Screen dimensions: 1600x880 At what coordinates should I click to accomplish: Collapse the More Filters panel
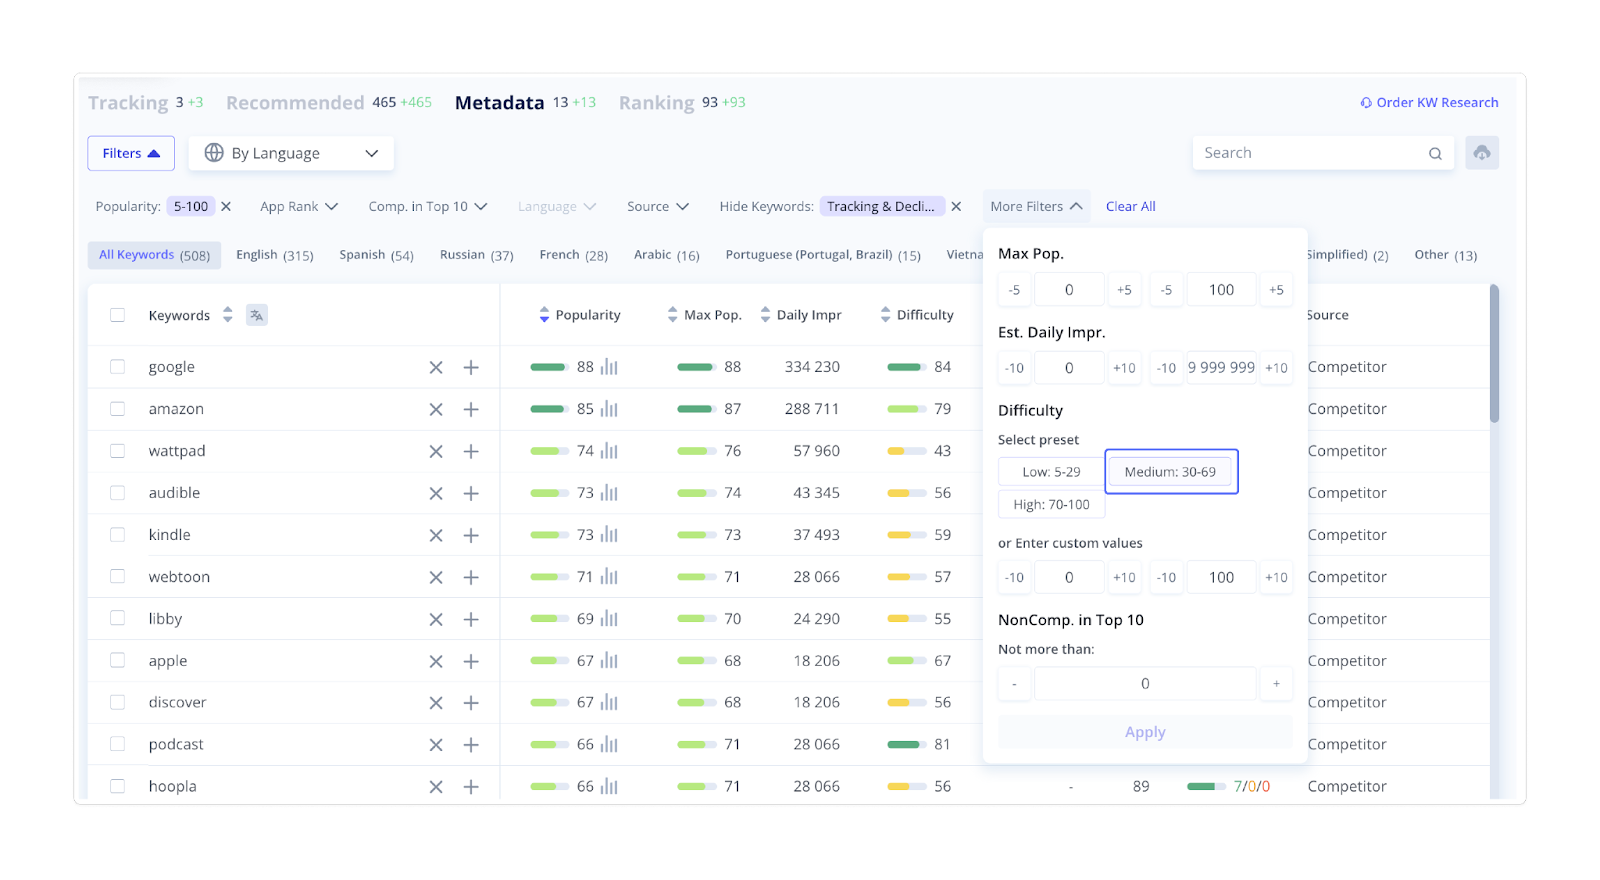1036,207
